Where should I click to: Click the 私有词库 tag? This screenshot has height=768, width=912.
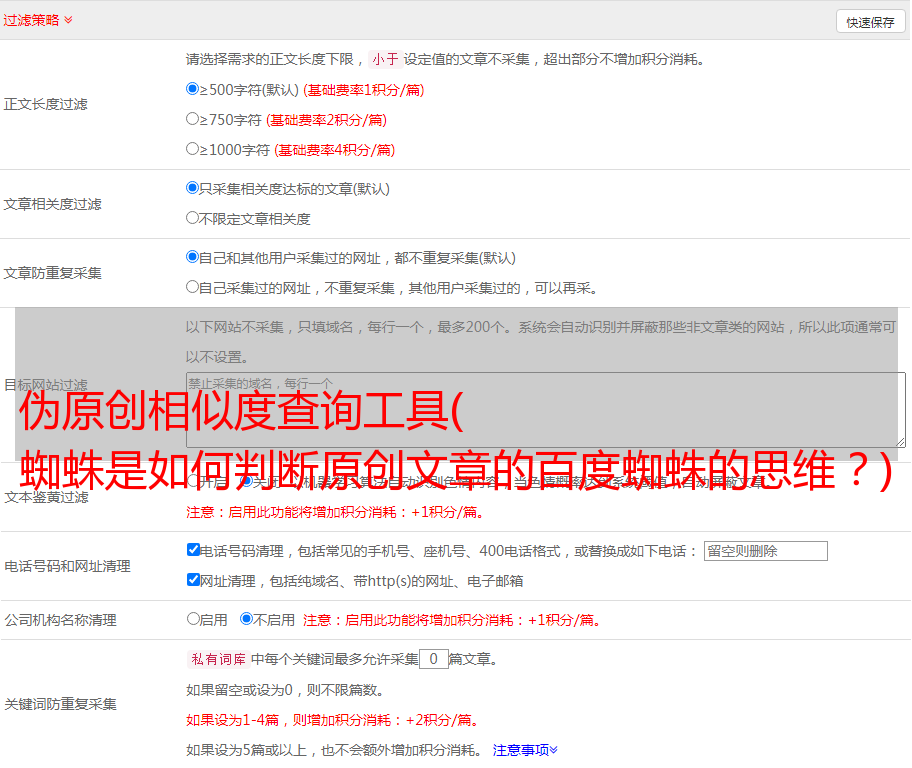pyautogui.click(x=219, y=659)
